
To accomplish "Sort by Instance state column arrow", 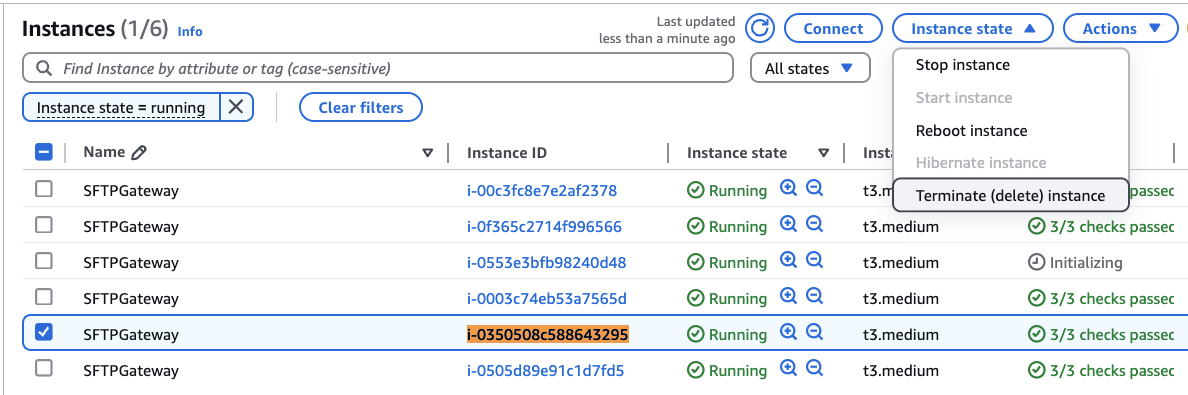I will [x=824, y=153].
